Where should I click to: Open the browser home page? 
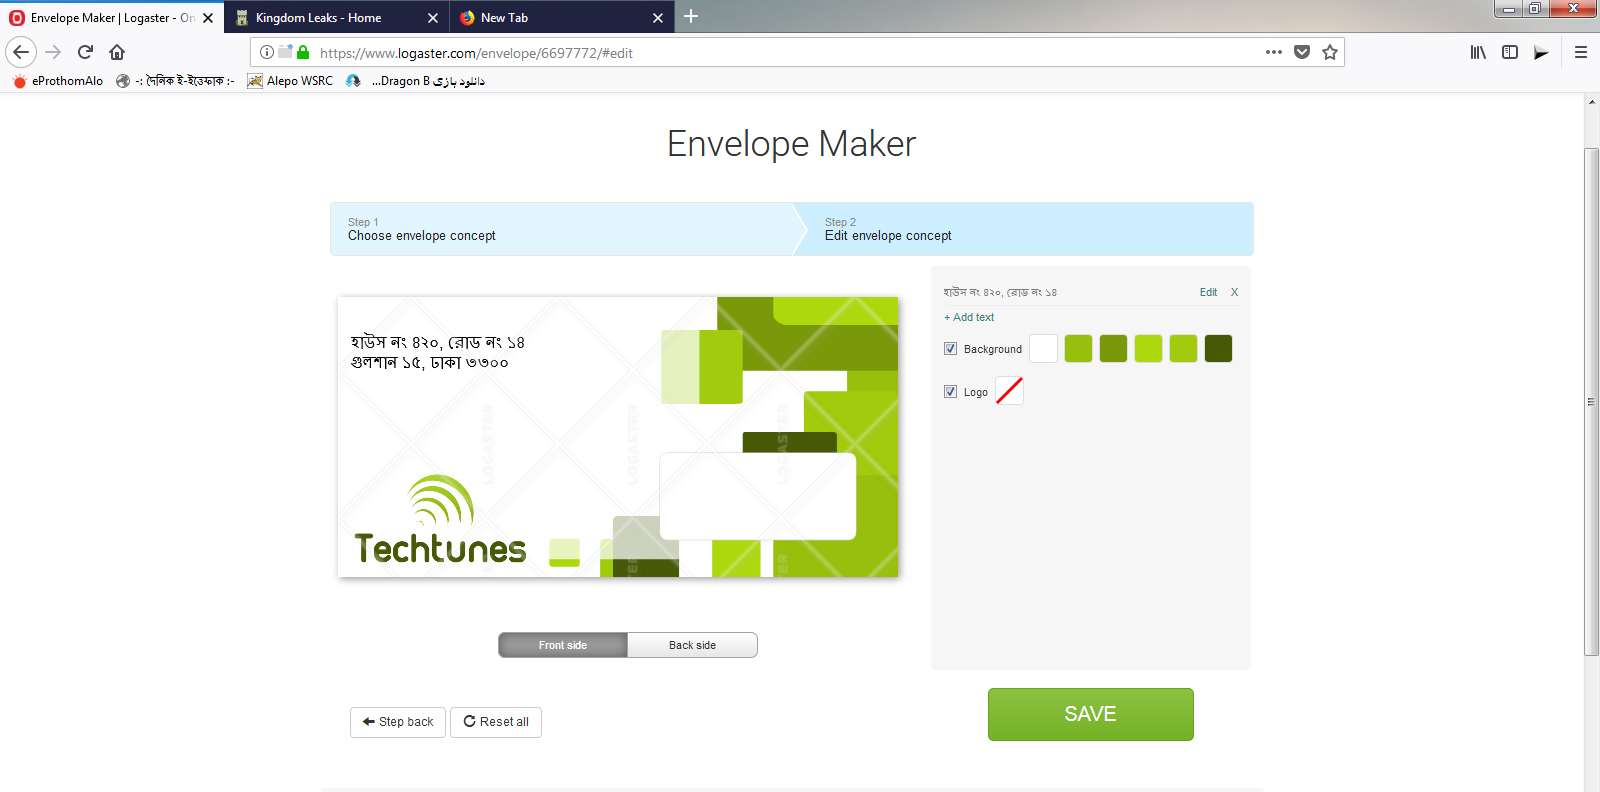tap(117, 52)
